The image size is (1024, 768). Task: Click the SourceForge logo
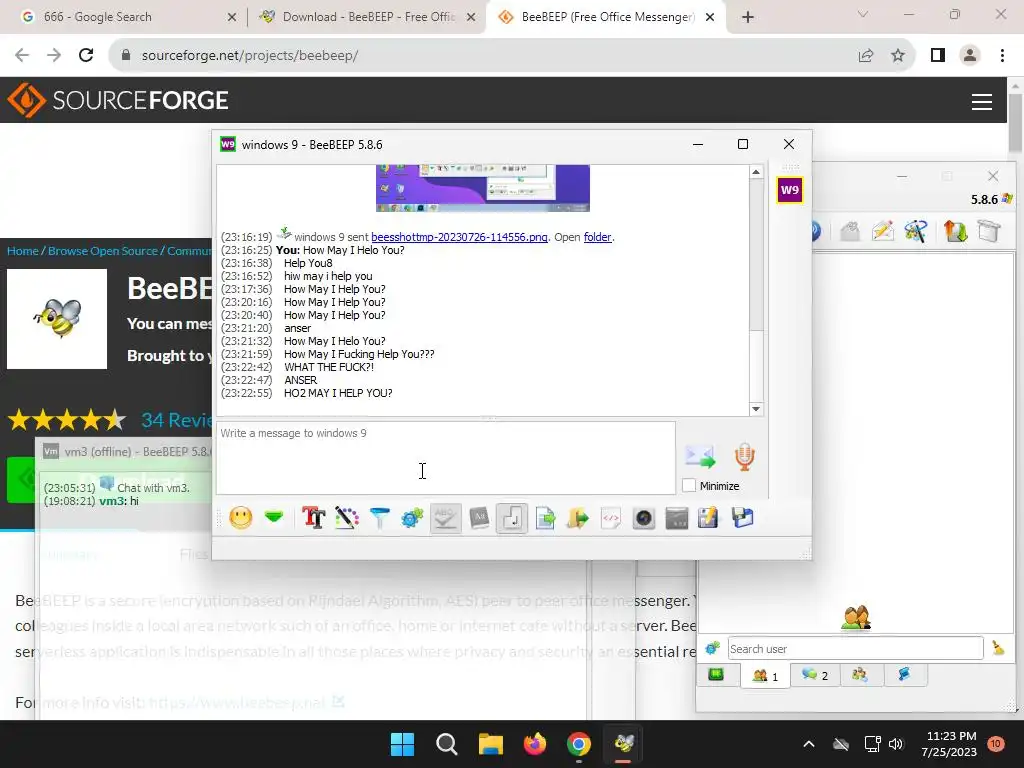118,100
